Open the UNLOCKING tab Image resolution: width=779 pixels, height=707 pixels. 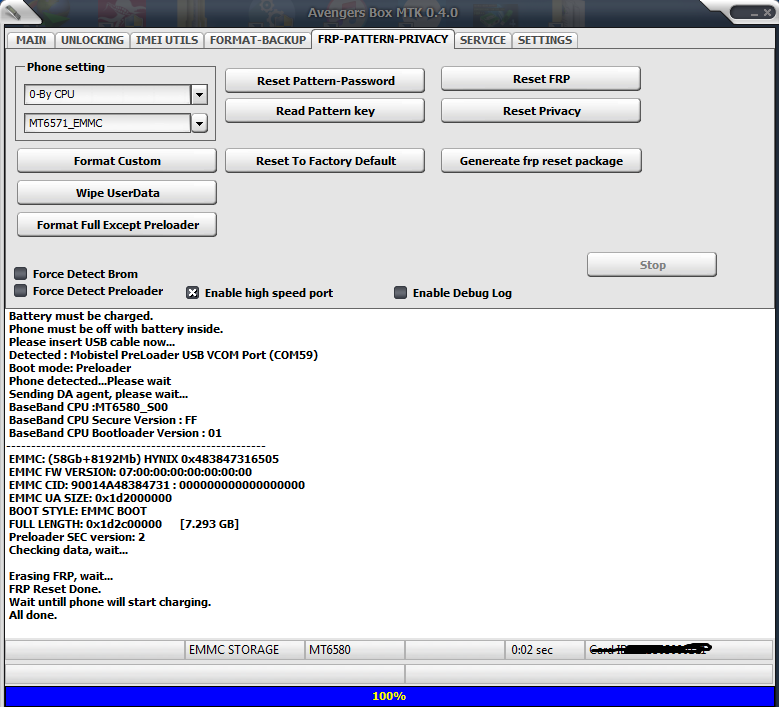[92, 40]
